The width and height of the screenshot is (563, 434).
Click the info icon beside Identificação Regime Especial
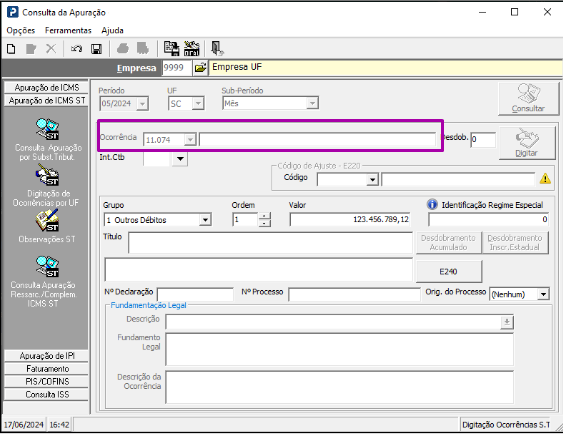coord(432,204)
